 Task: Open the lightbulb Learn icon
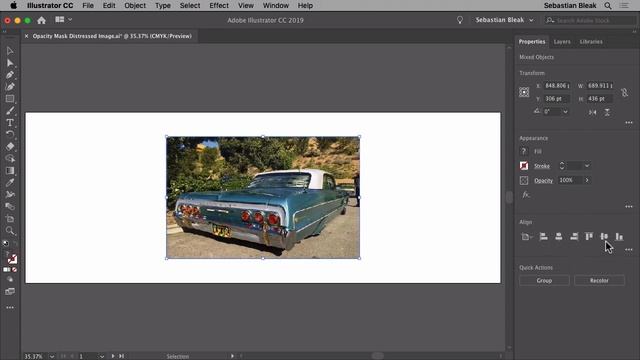460,20
